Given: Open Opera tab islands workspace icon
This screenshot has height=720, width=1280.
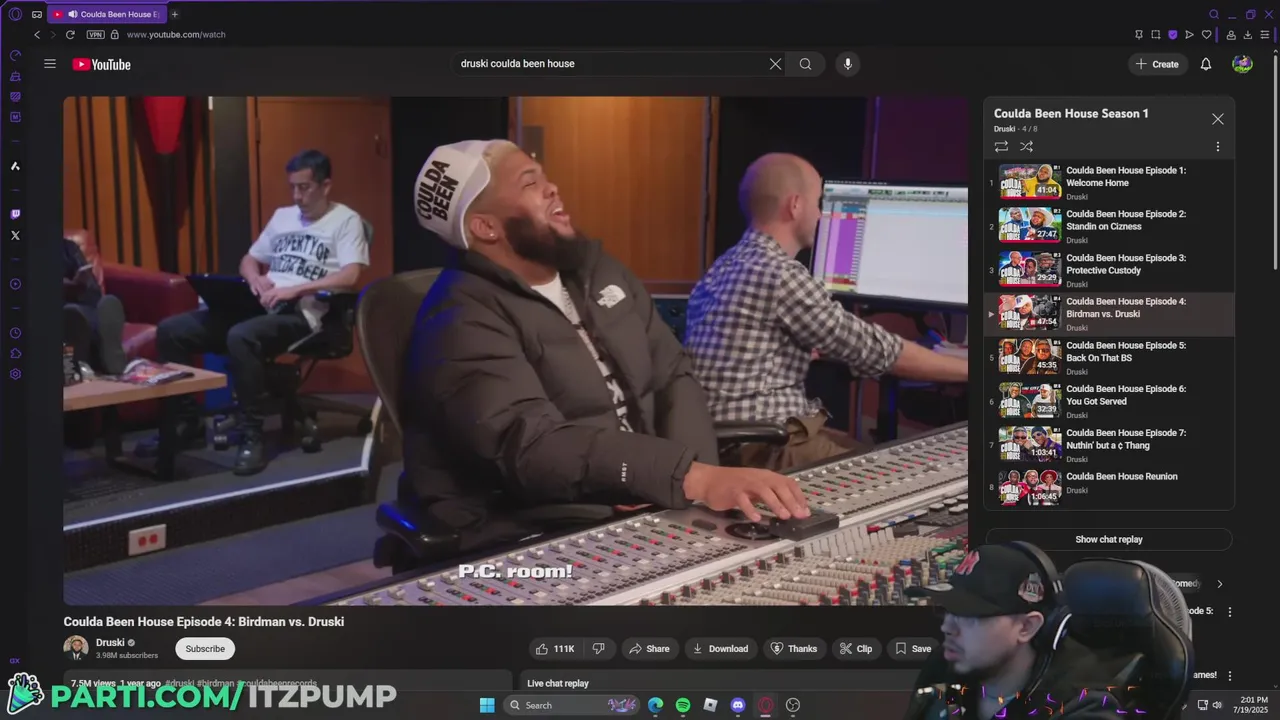Looking at the screenshot, I should (x=37, y=14).
